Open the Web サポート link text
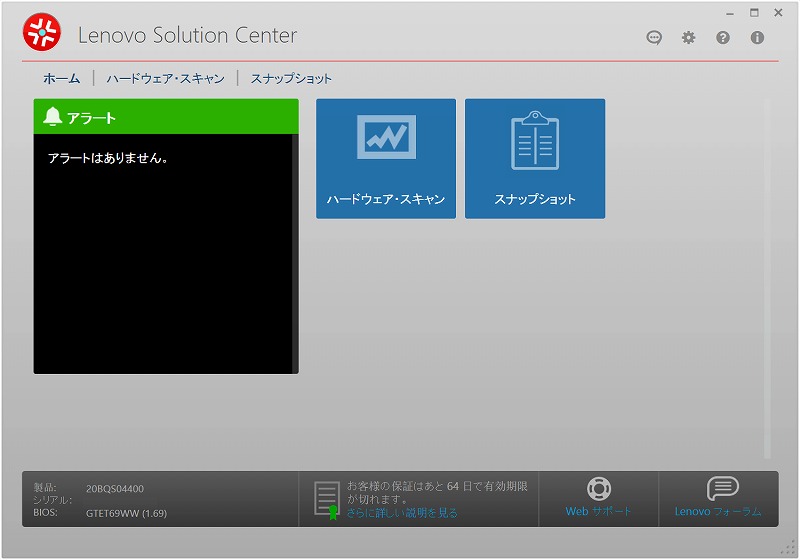 [598, 511]
